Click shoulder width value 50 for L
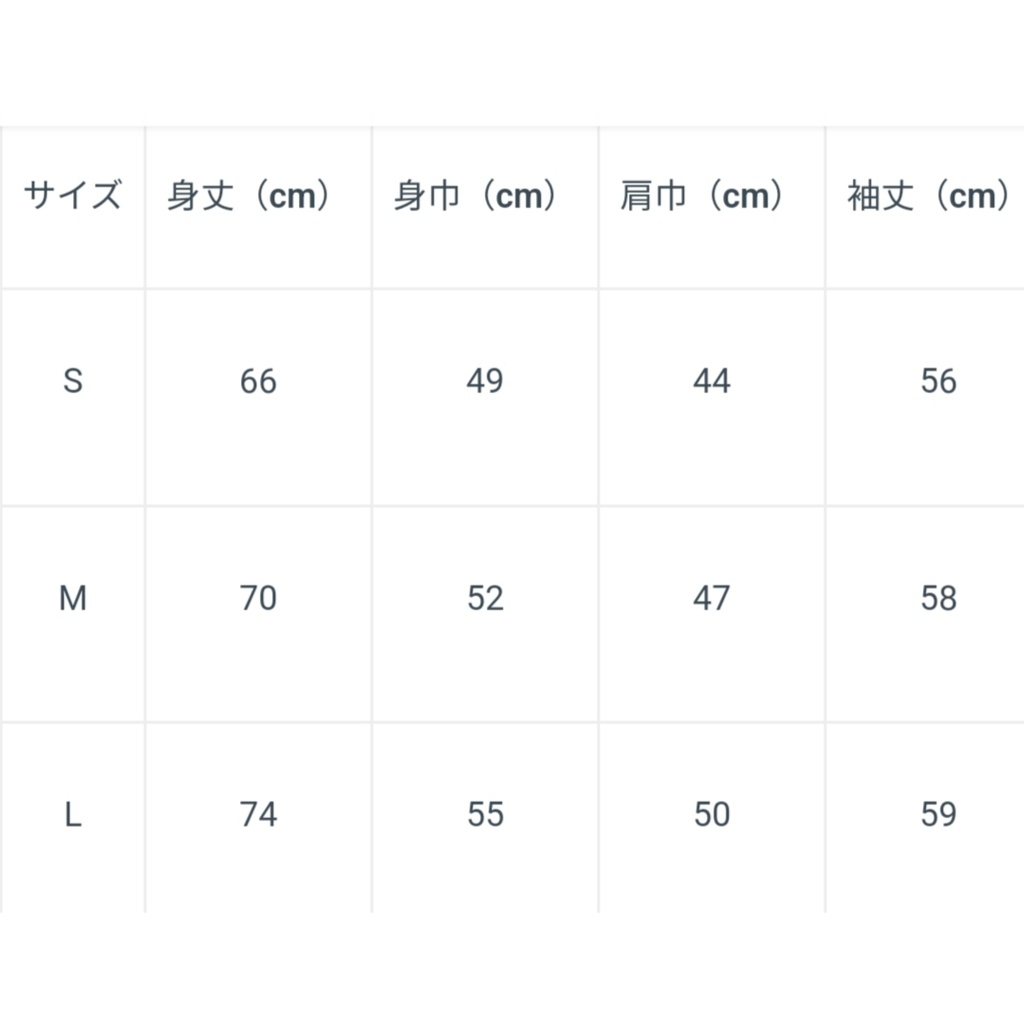Viewport: 1024px width, 1024px height. (711, 815)
